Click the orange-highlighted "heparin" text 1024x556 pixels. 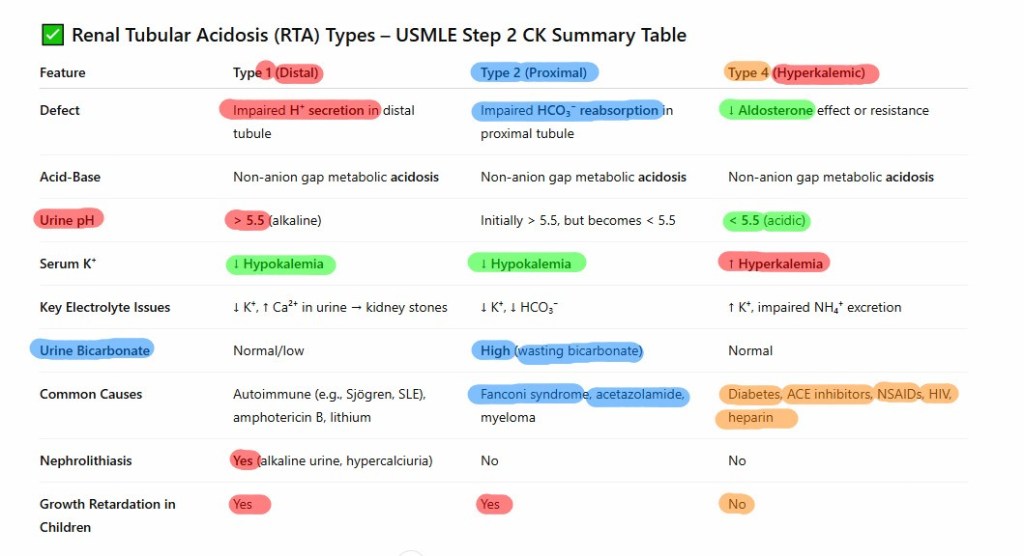[x=752, y=418]
